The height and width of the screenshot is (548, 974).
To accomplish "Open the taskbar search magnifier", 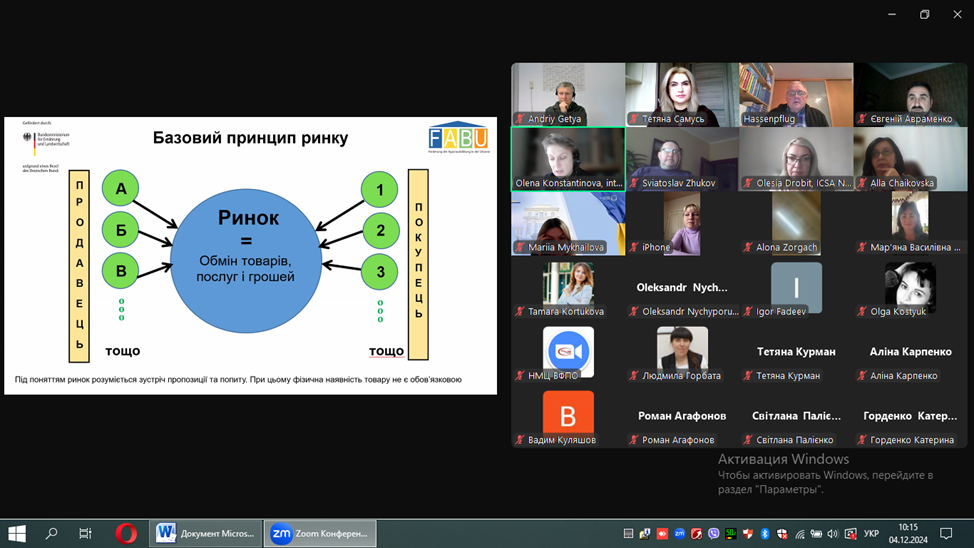I will [x=52, y=534].
